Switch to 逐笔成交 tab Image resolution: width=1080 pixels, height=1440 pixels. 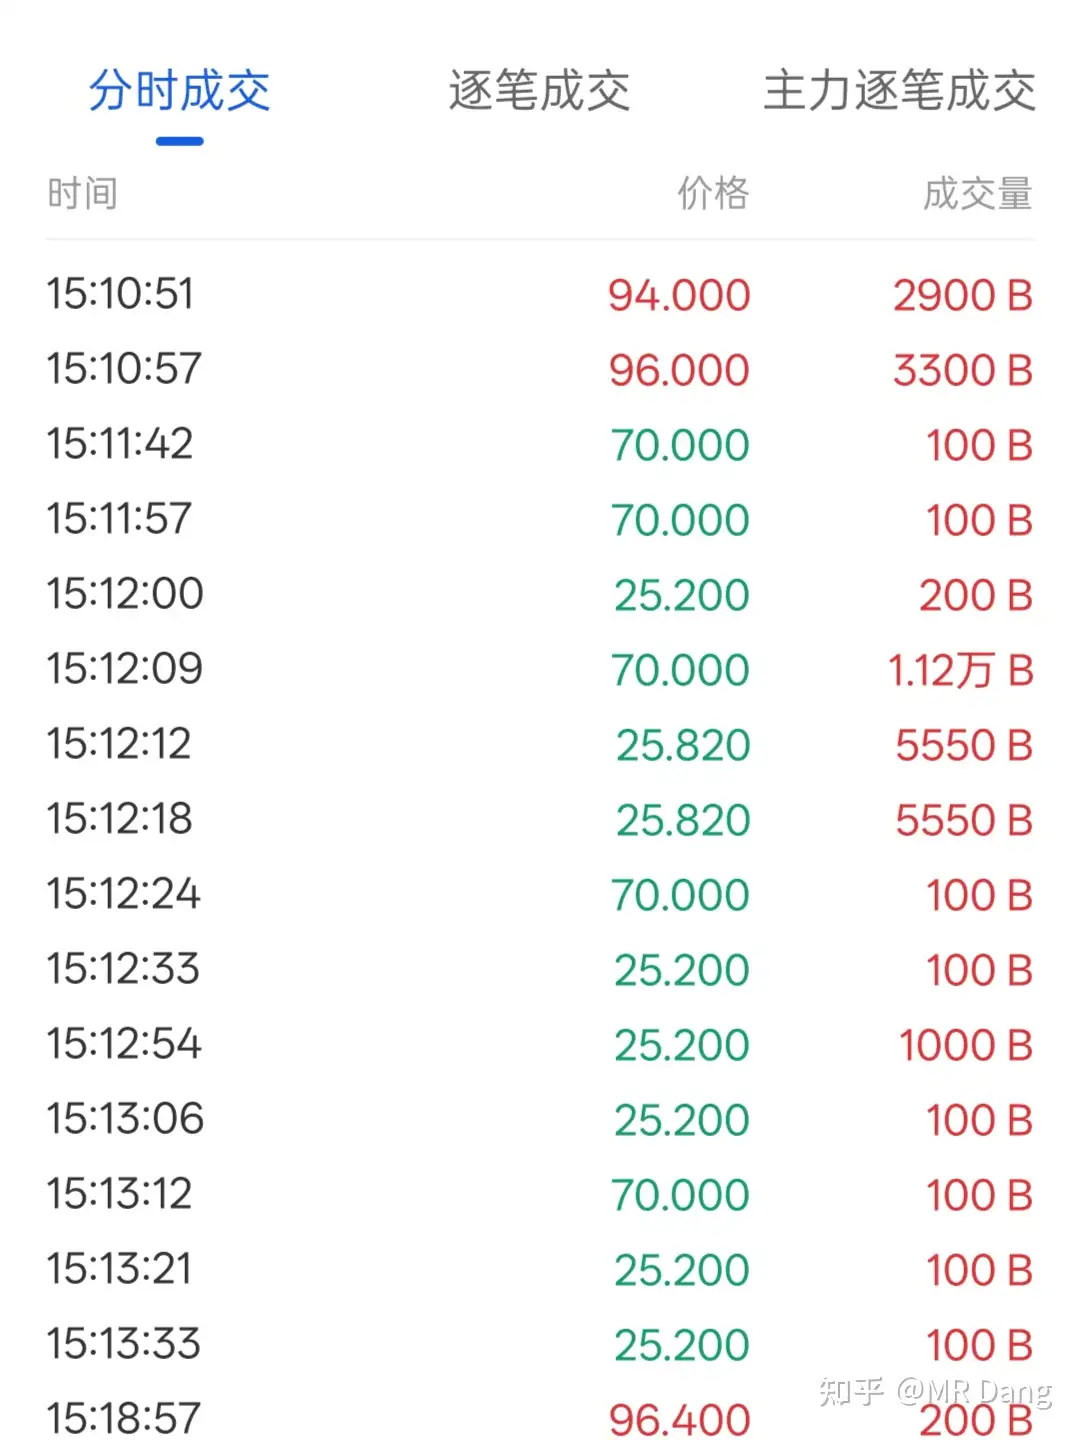click(x=539, y=91)
